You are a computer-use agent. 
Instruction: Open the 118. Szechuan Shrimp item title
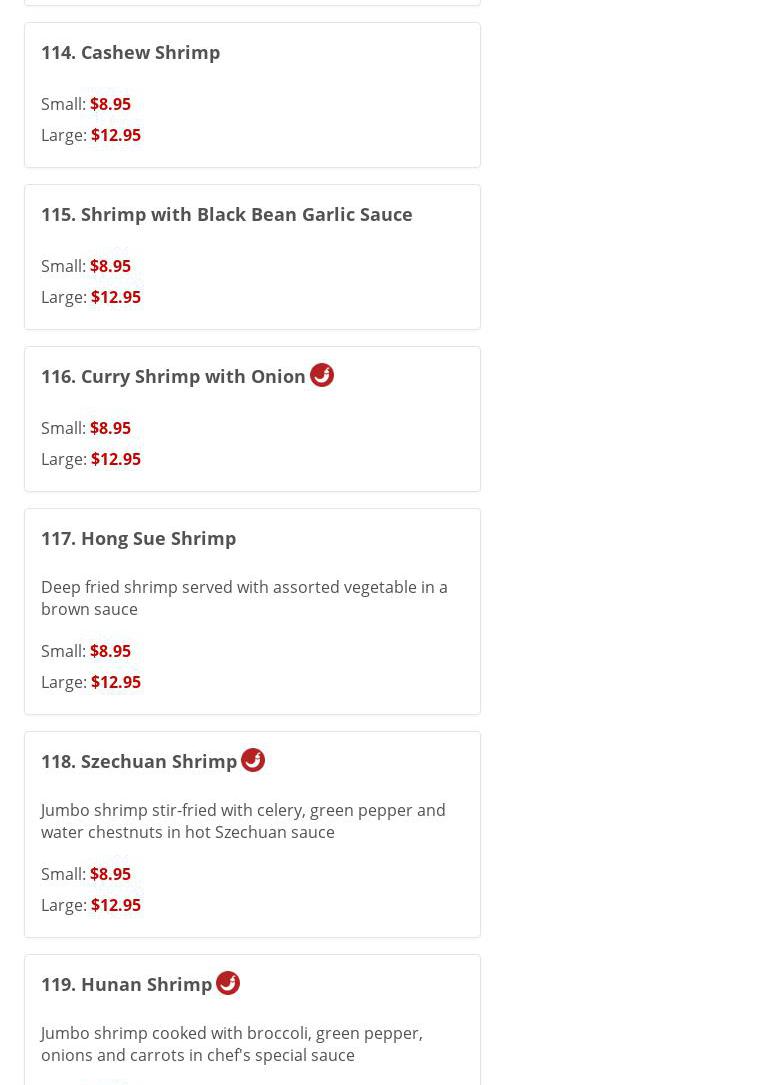click(139, 761)
